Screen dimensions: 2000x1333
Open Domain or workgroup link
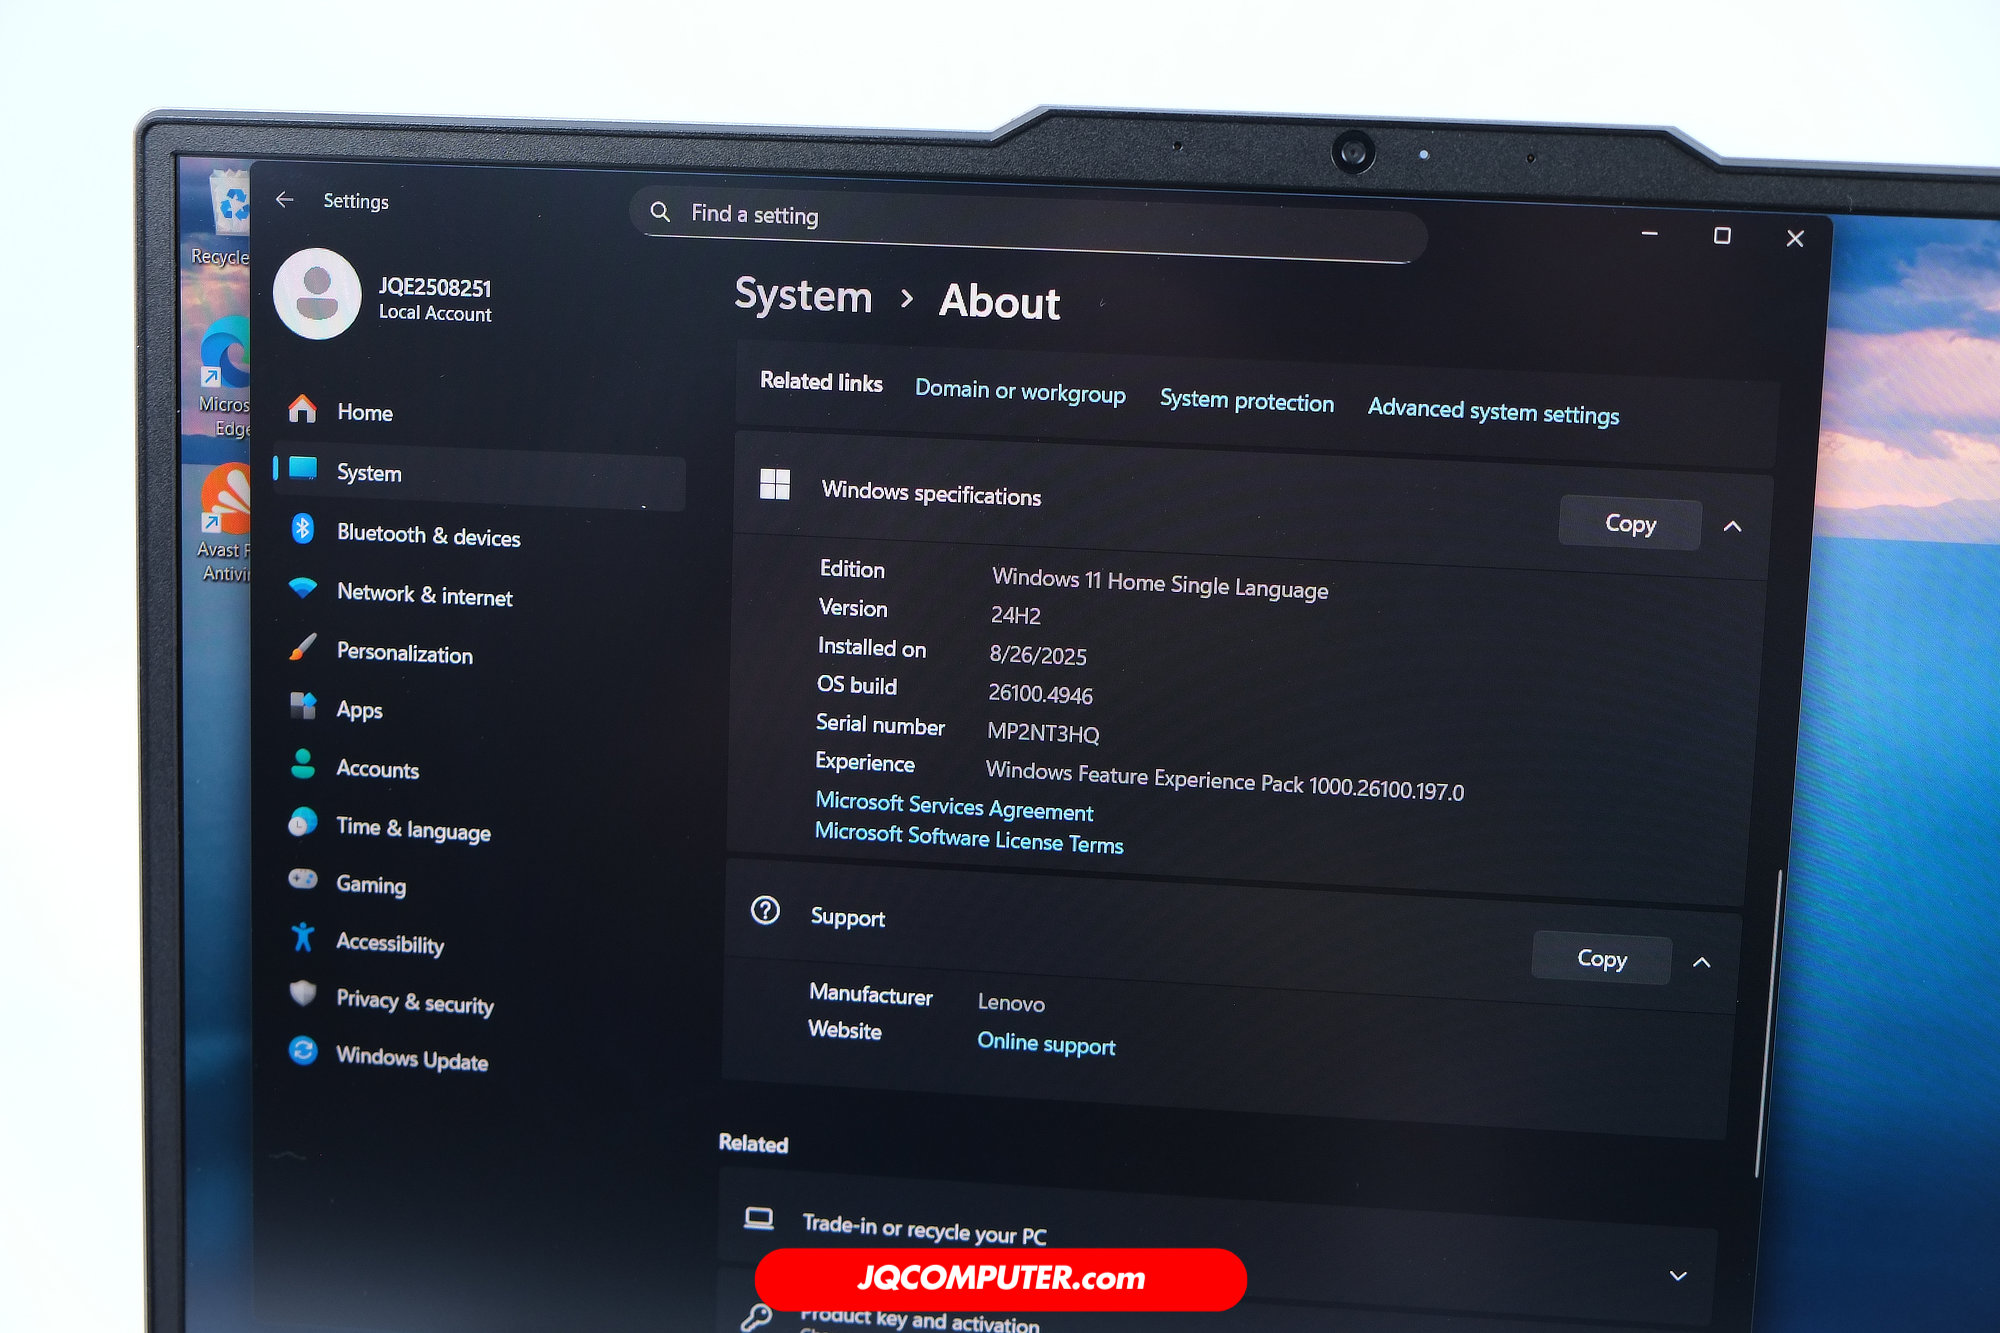point(1020,391)
